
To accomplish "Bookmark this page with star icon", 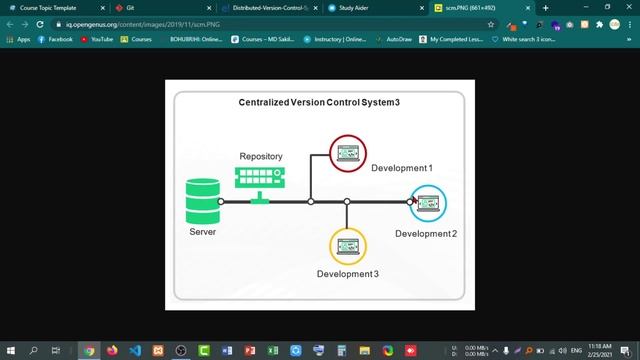I will point(491,24).
